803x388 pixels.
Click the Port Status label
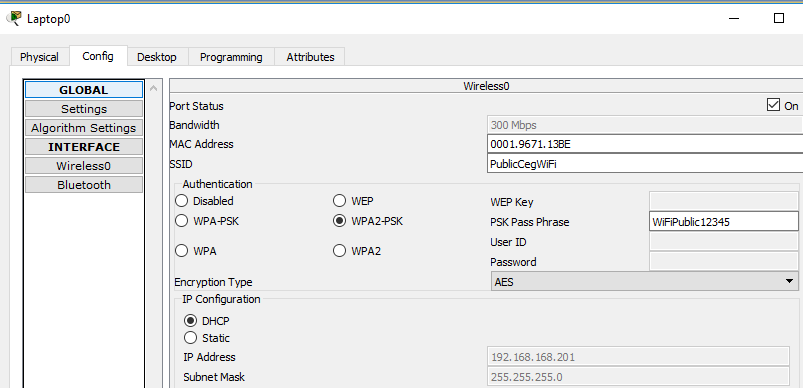coord(196,106)
